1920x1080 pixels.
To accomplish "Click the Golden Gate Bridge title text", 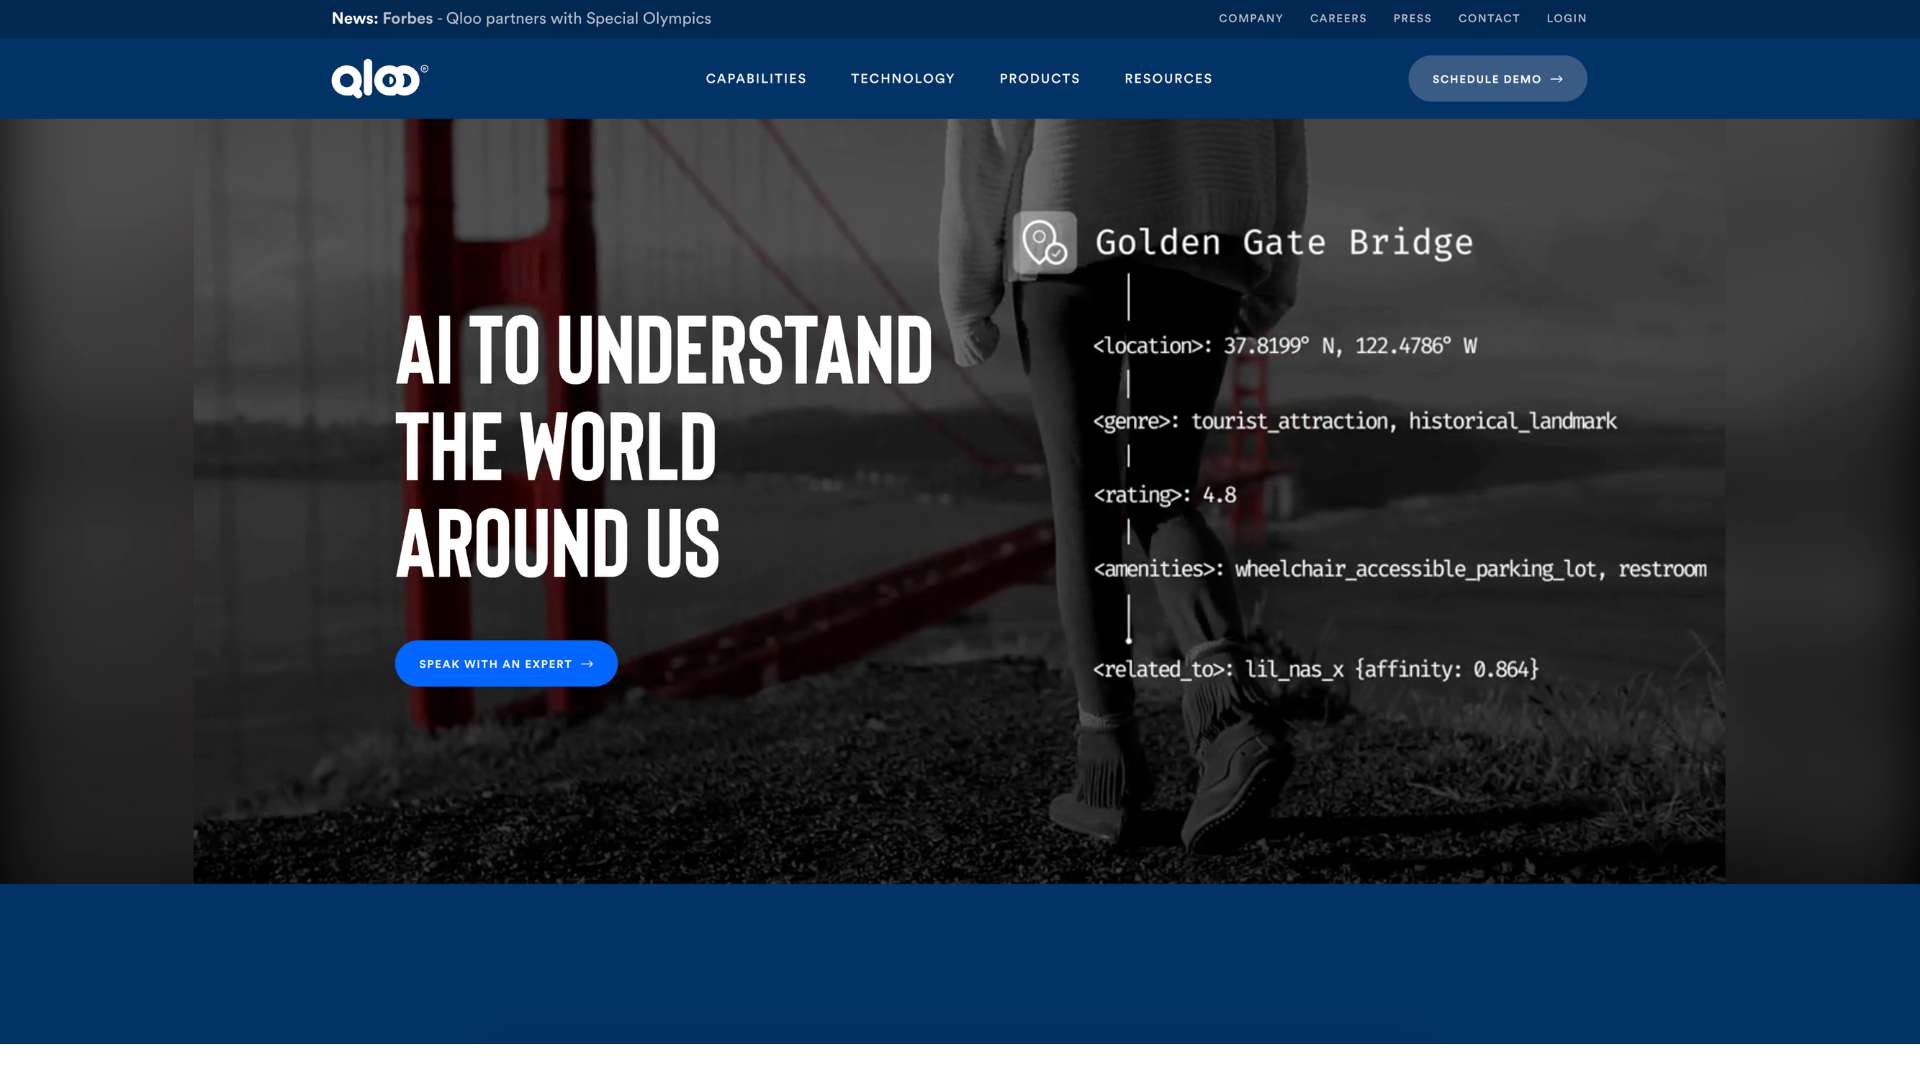I will [1284, 243].
